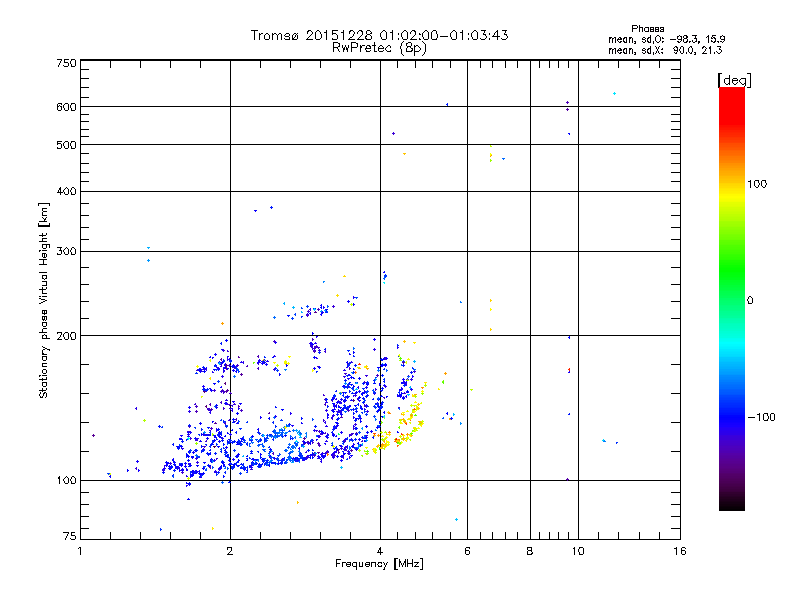800x600 pixels.
Task: Click the Frequency [MHz] axis title
Action: [379, 564]
